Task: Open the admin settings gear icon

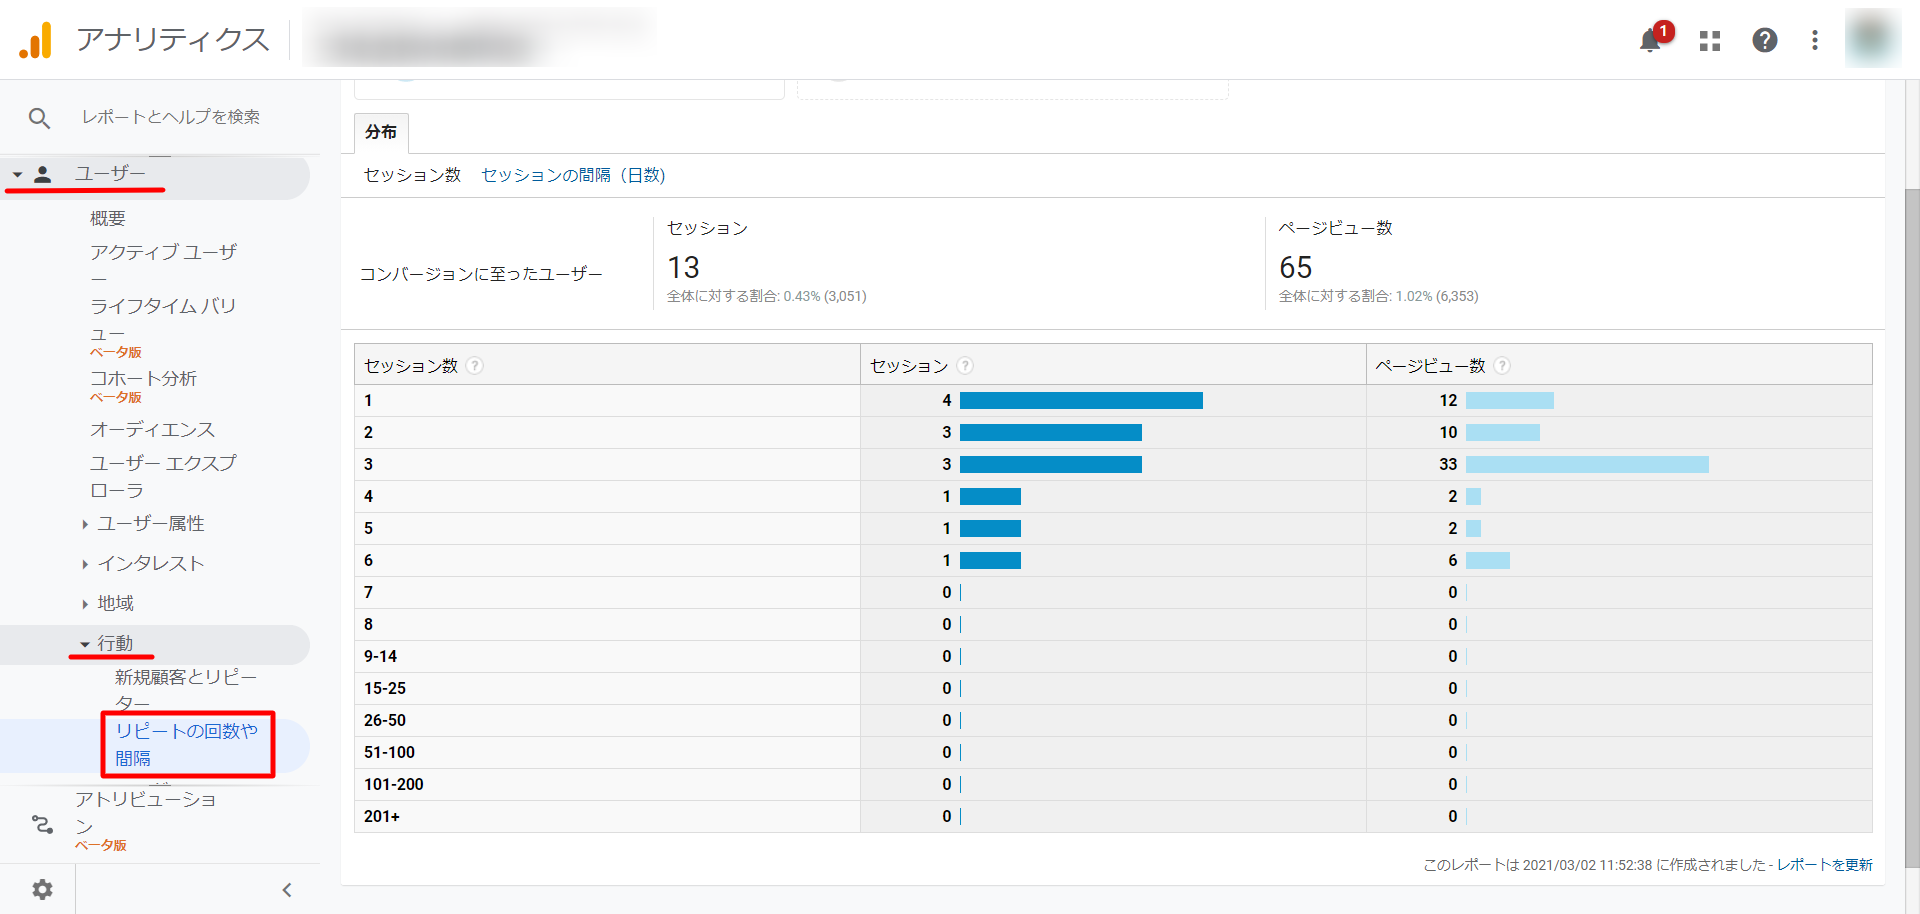Action: click(42, 889)
